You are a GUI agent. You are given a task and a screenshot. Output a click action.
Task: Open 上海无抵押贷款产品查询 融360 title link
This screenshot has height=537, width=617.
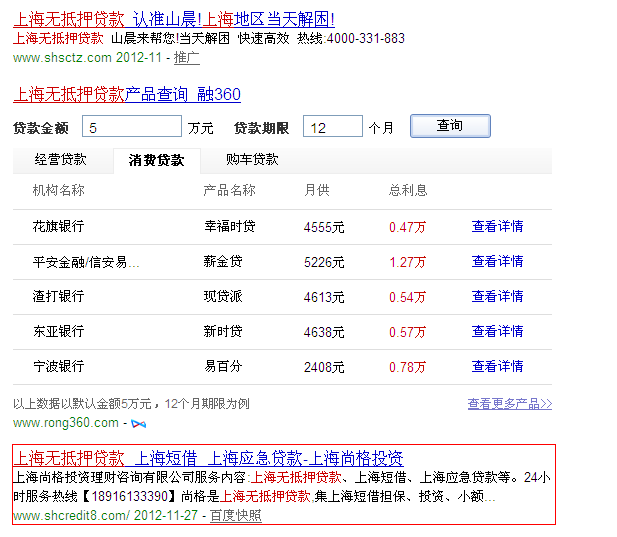(126, 95)
